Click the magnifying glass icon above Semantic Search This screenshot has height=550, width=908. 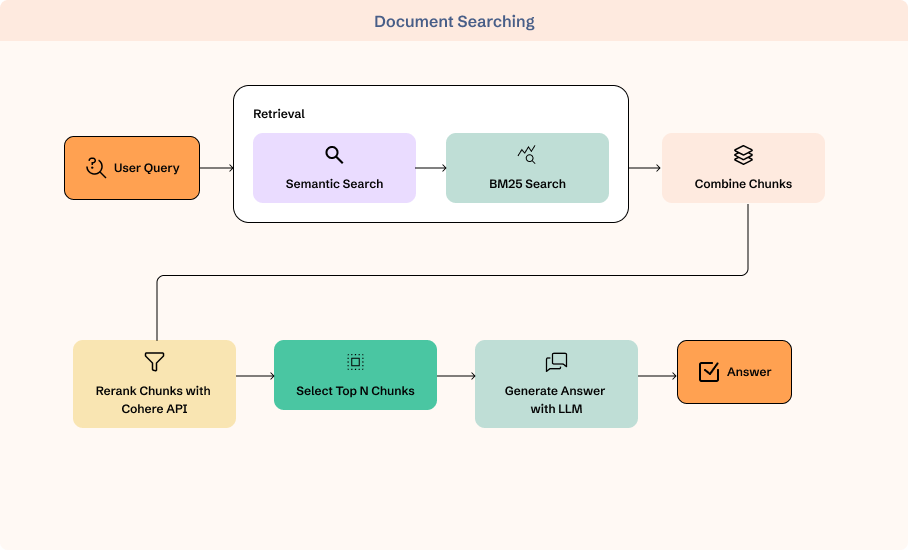[334, 155]
